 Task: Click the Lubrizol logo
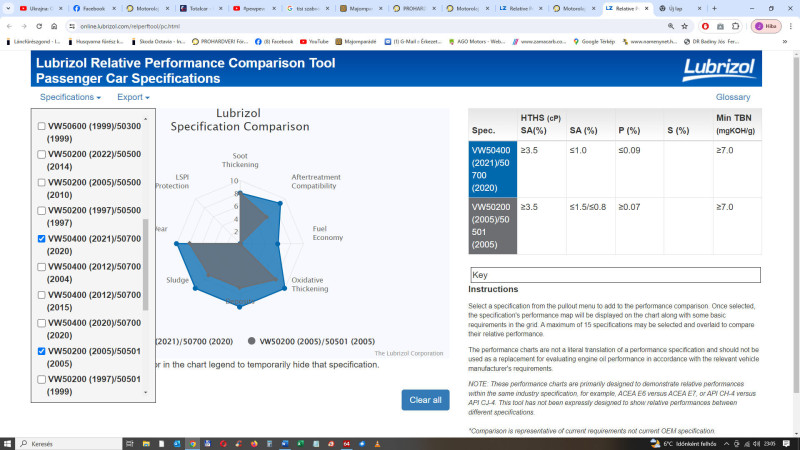[x=718, y=69]
